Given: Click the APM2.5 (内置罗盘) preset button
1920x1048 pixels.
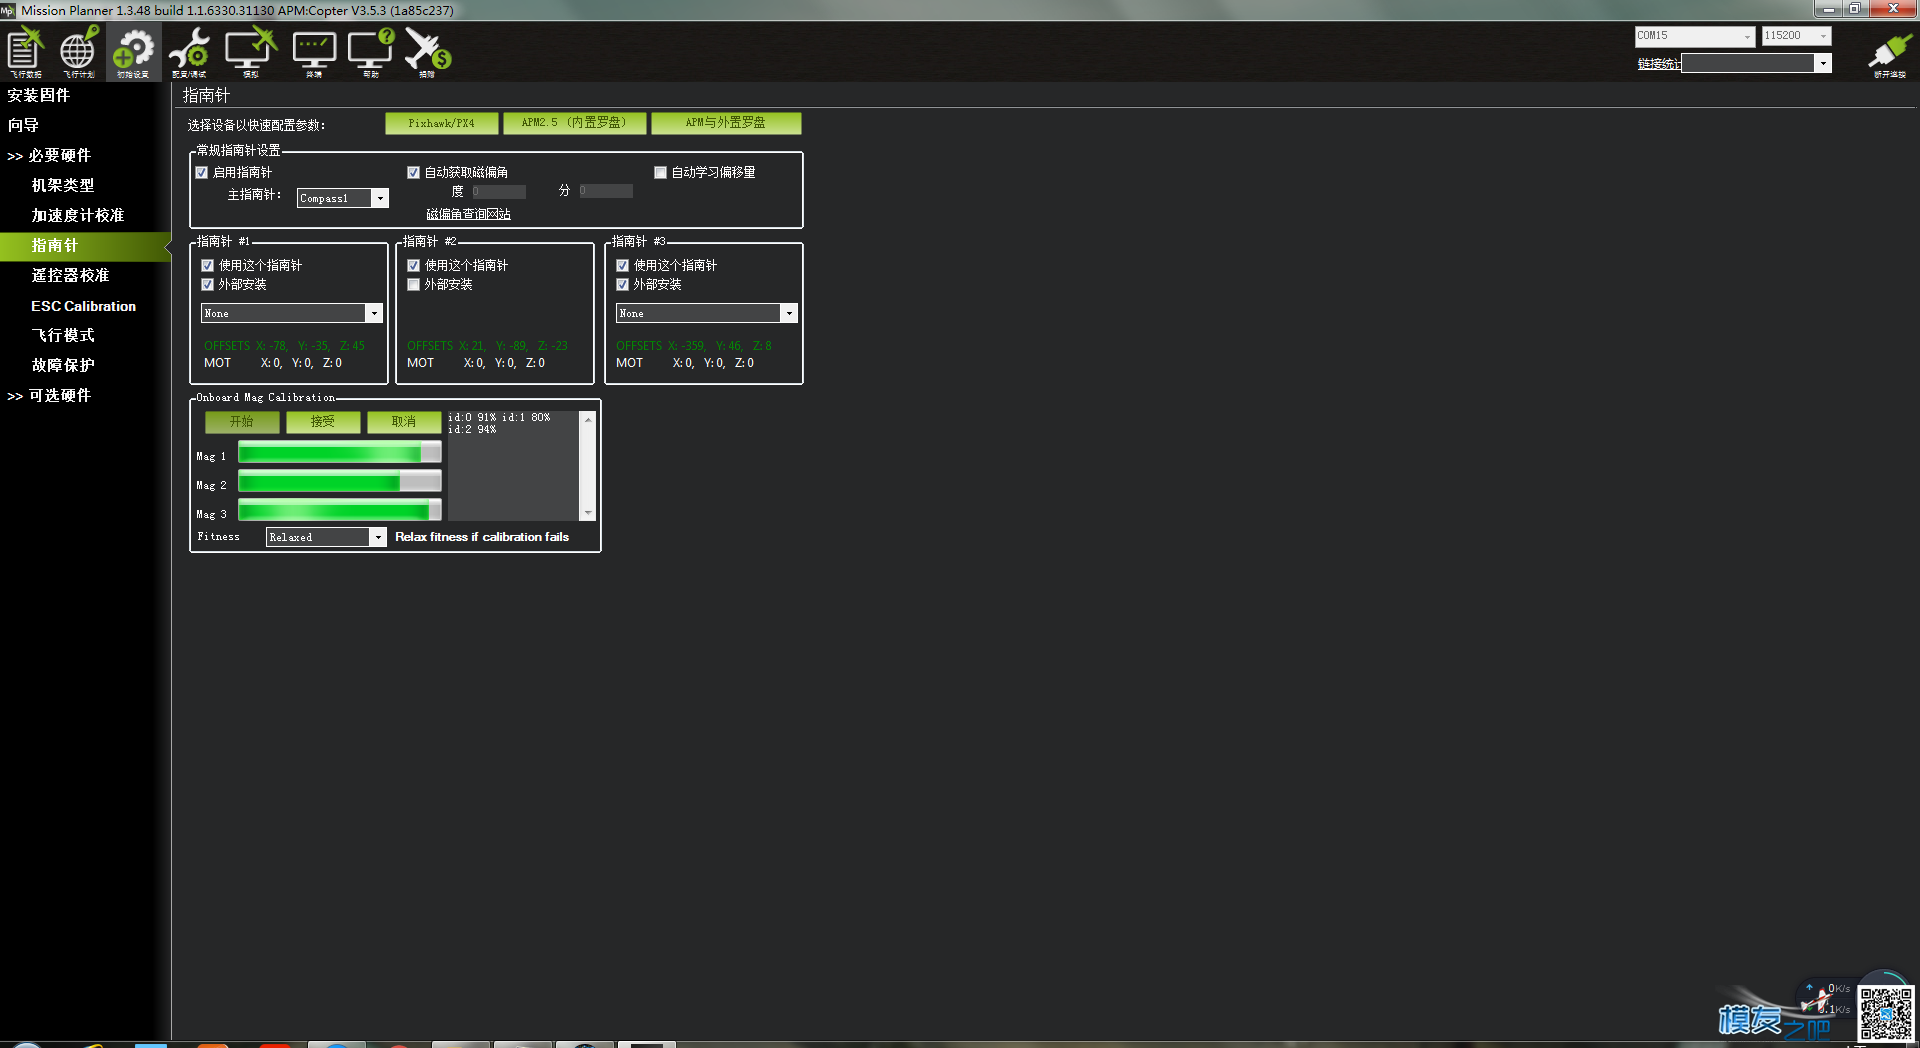Looking at the screenshot, I should pos(575,123).
